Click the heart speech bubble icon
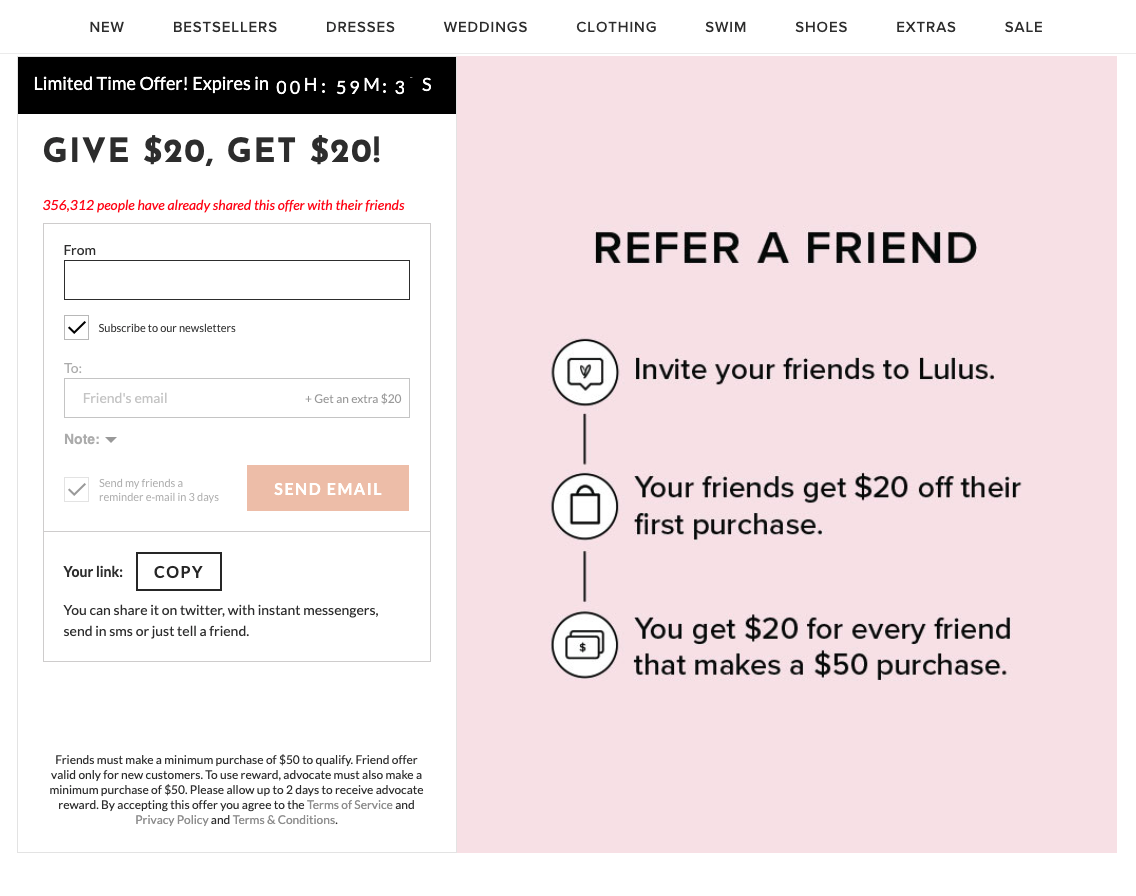The height and width of the screenshot is (896, 1136). click(585, 372)
